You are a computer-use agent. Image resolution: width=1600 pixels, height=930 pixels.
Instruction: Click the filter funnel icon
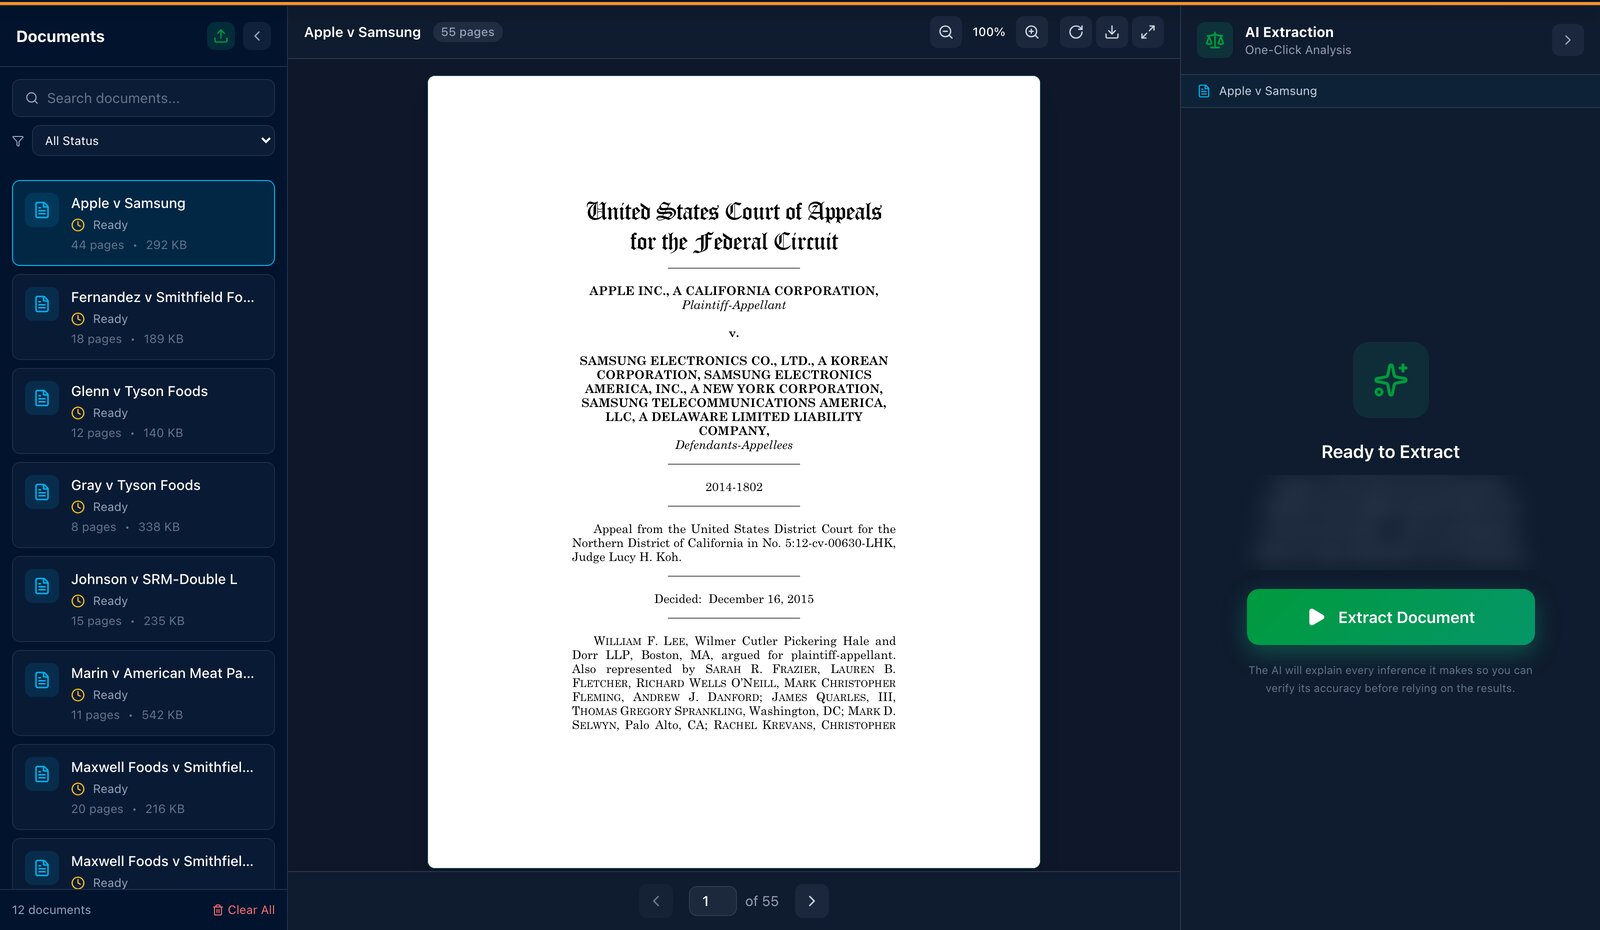[x=18, y=141]
